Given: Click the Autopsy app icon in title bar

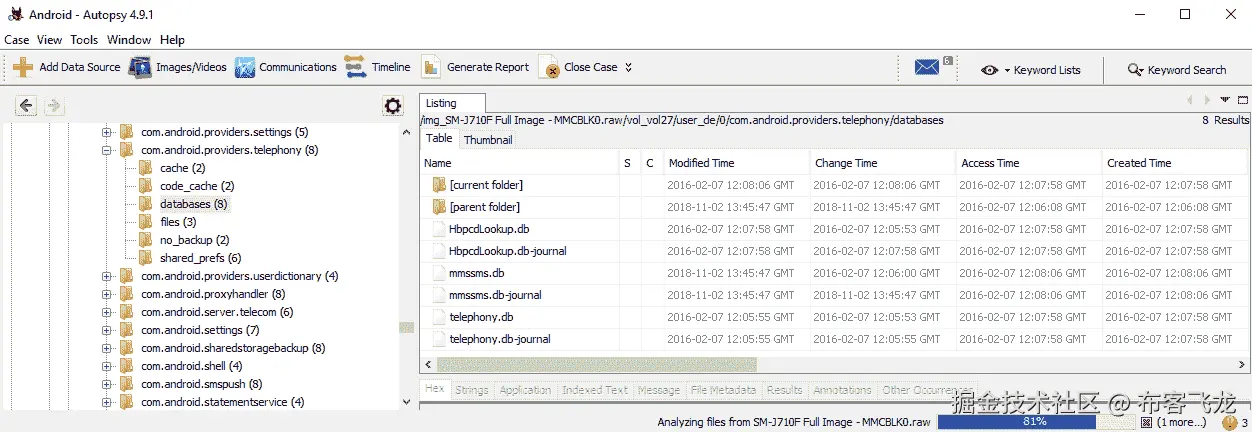Looking at the screenshot, I should 15,15.
